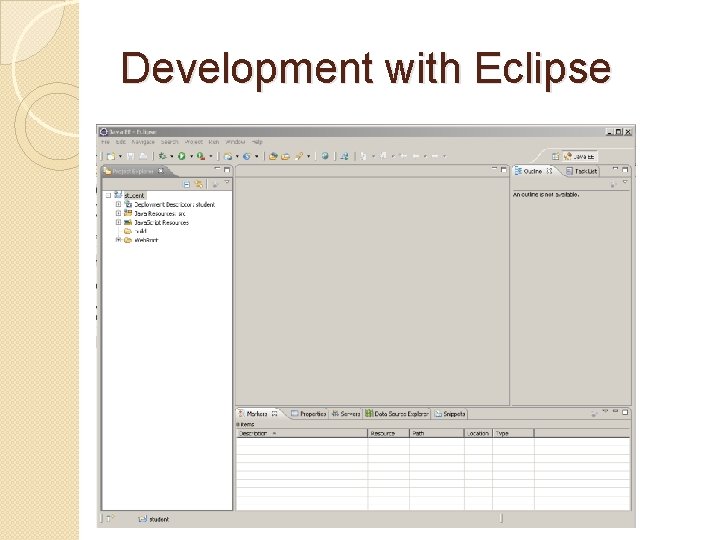720x540 pixels.
Task: Click the Open Type folder icon
Action: (x=273, y=156)
